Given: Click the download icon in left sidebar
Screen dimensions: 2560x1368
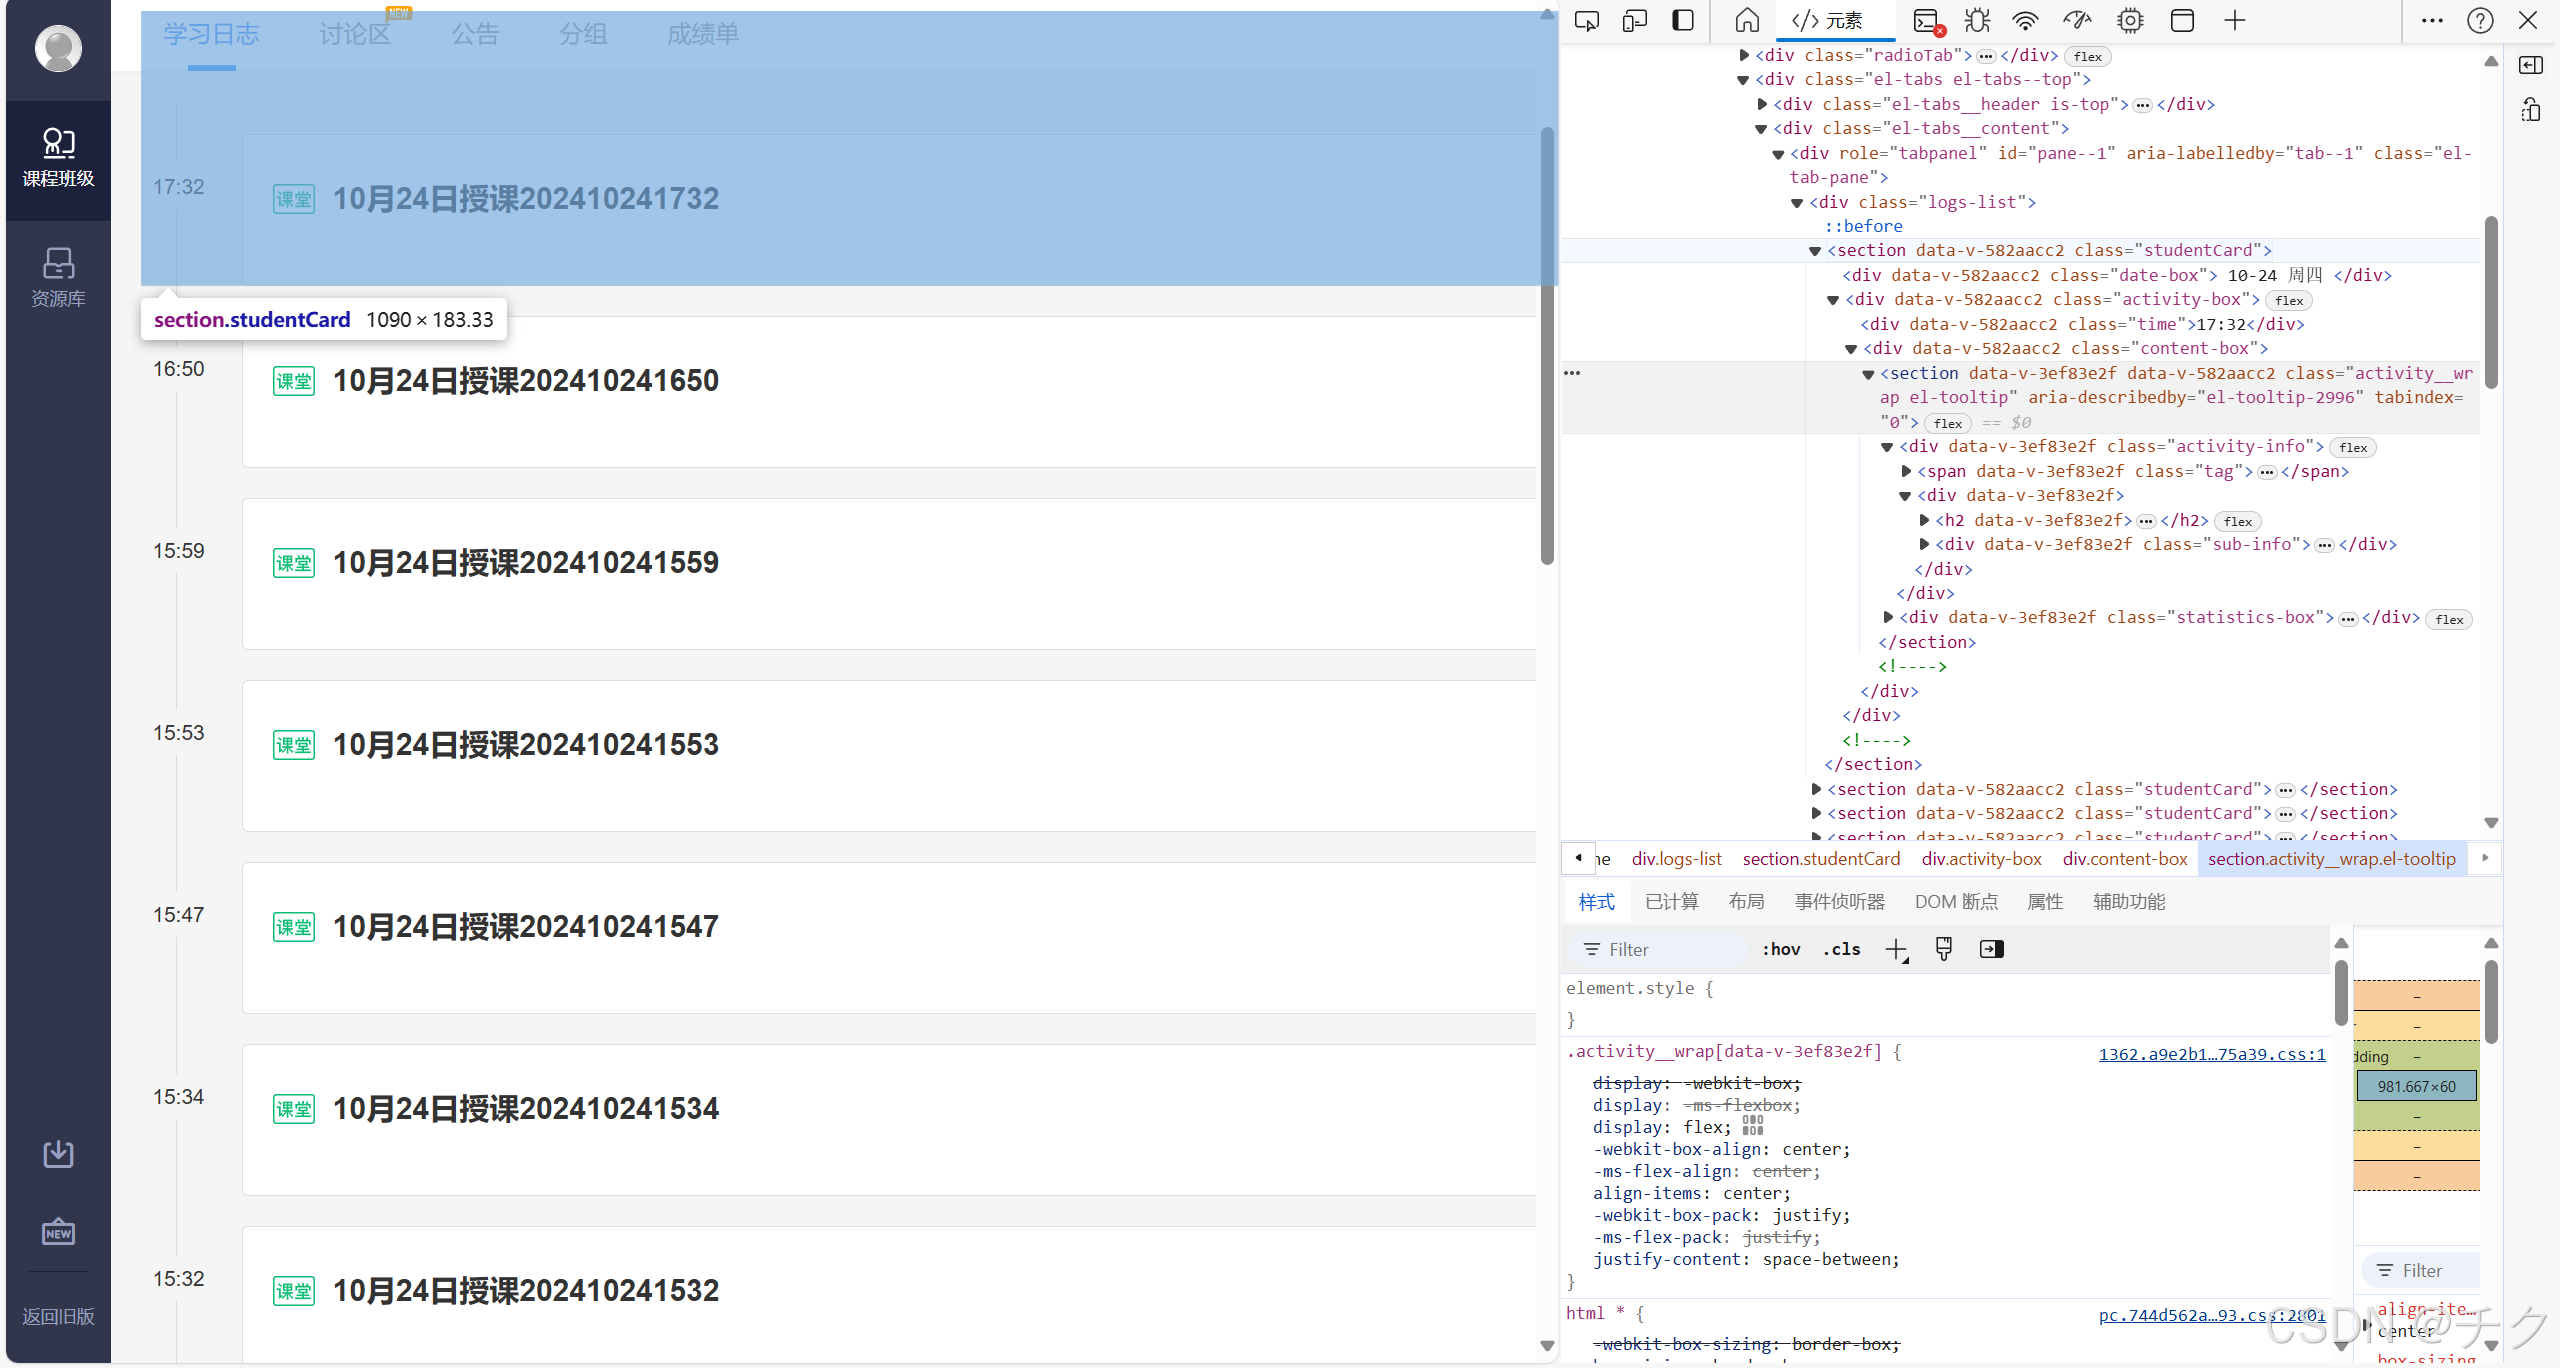Looking at the screenshot, I should (x=58, y=1154).
